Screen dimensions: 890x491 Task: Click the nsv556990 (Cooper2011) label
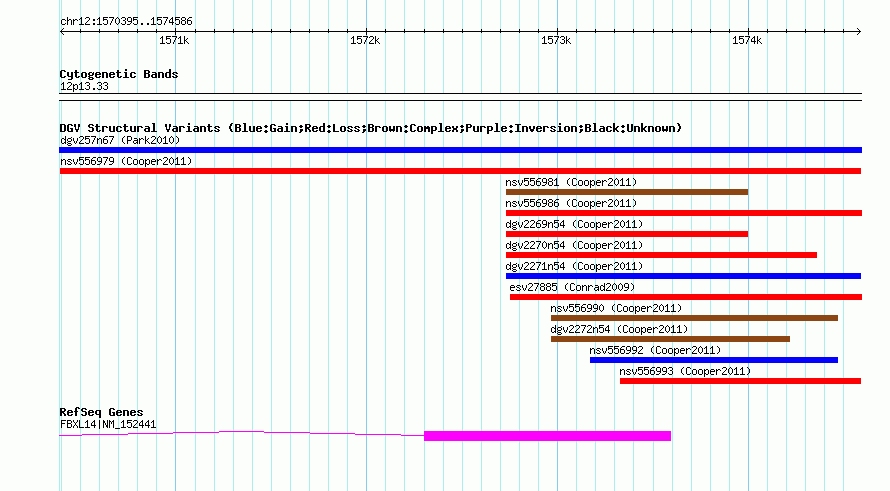click(x=616, y=308)
